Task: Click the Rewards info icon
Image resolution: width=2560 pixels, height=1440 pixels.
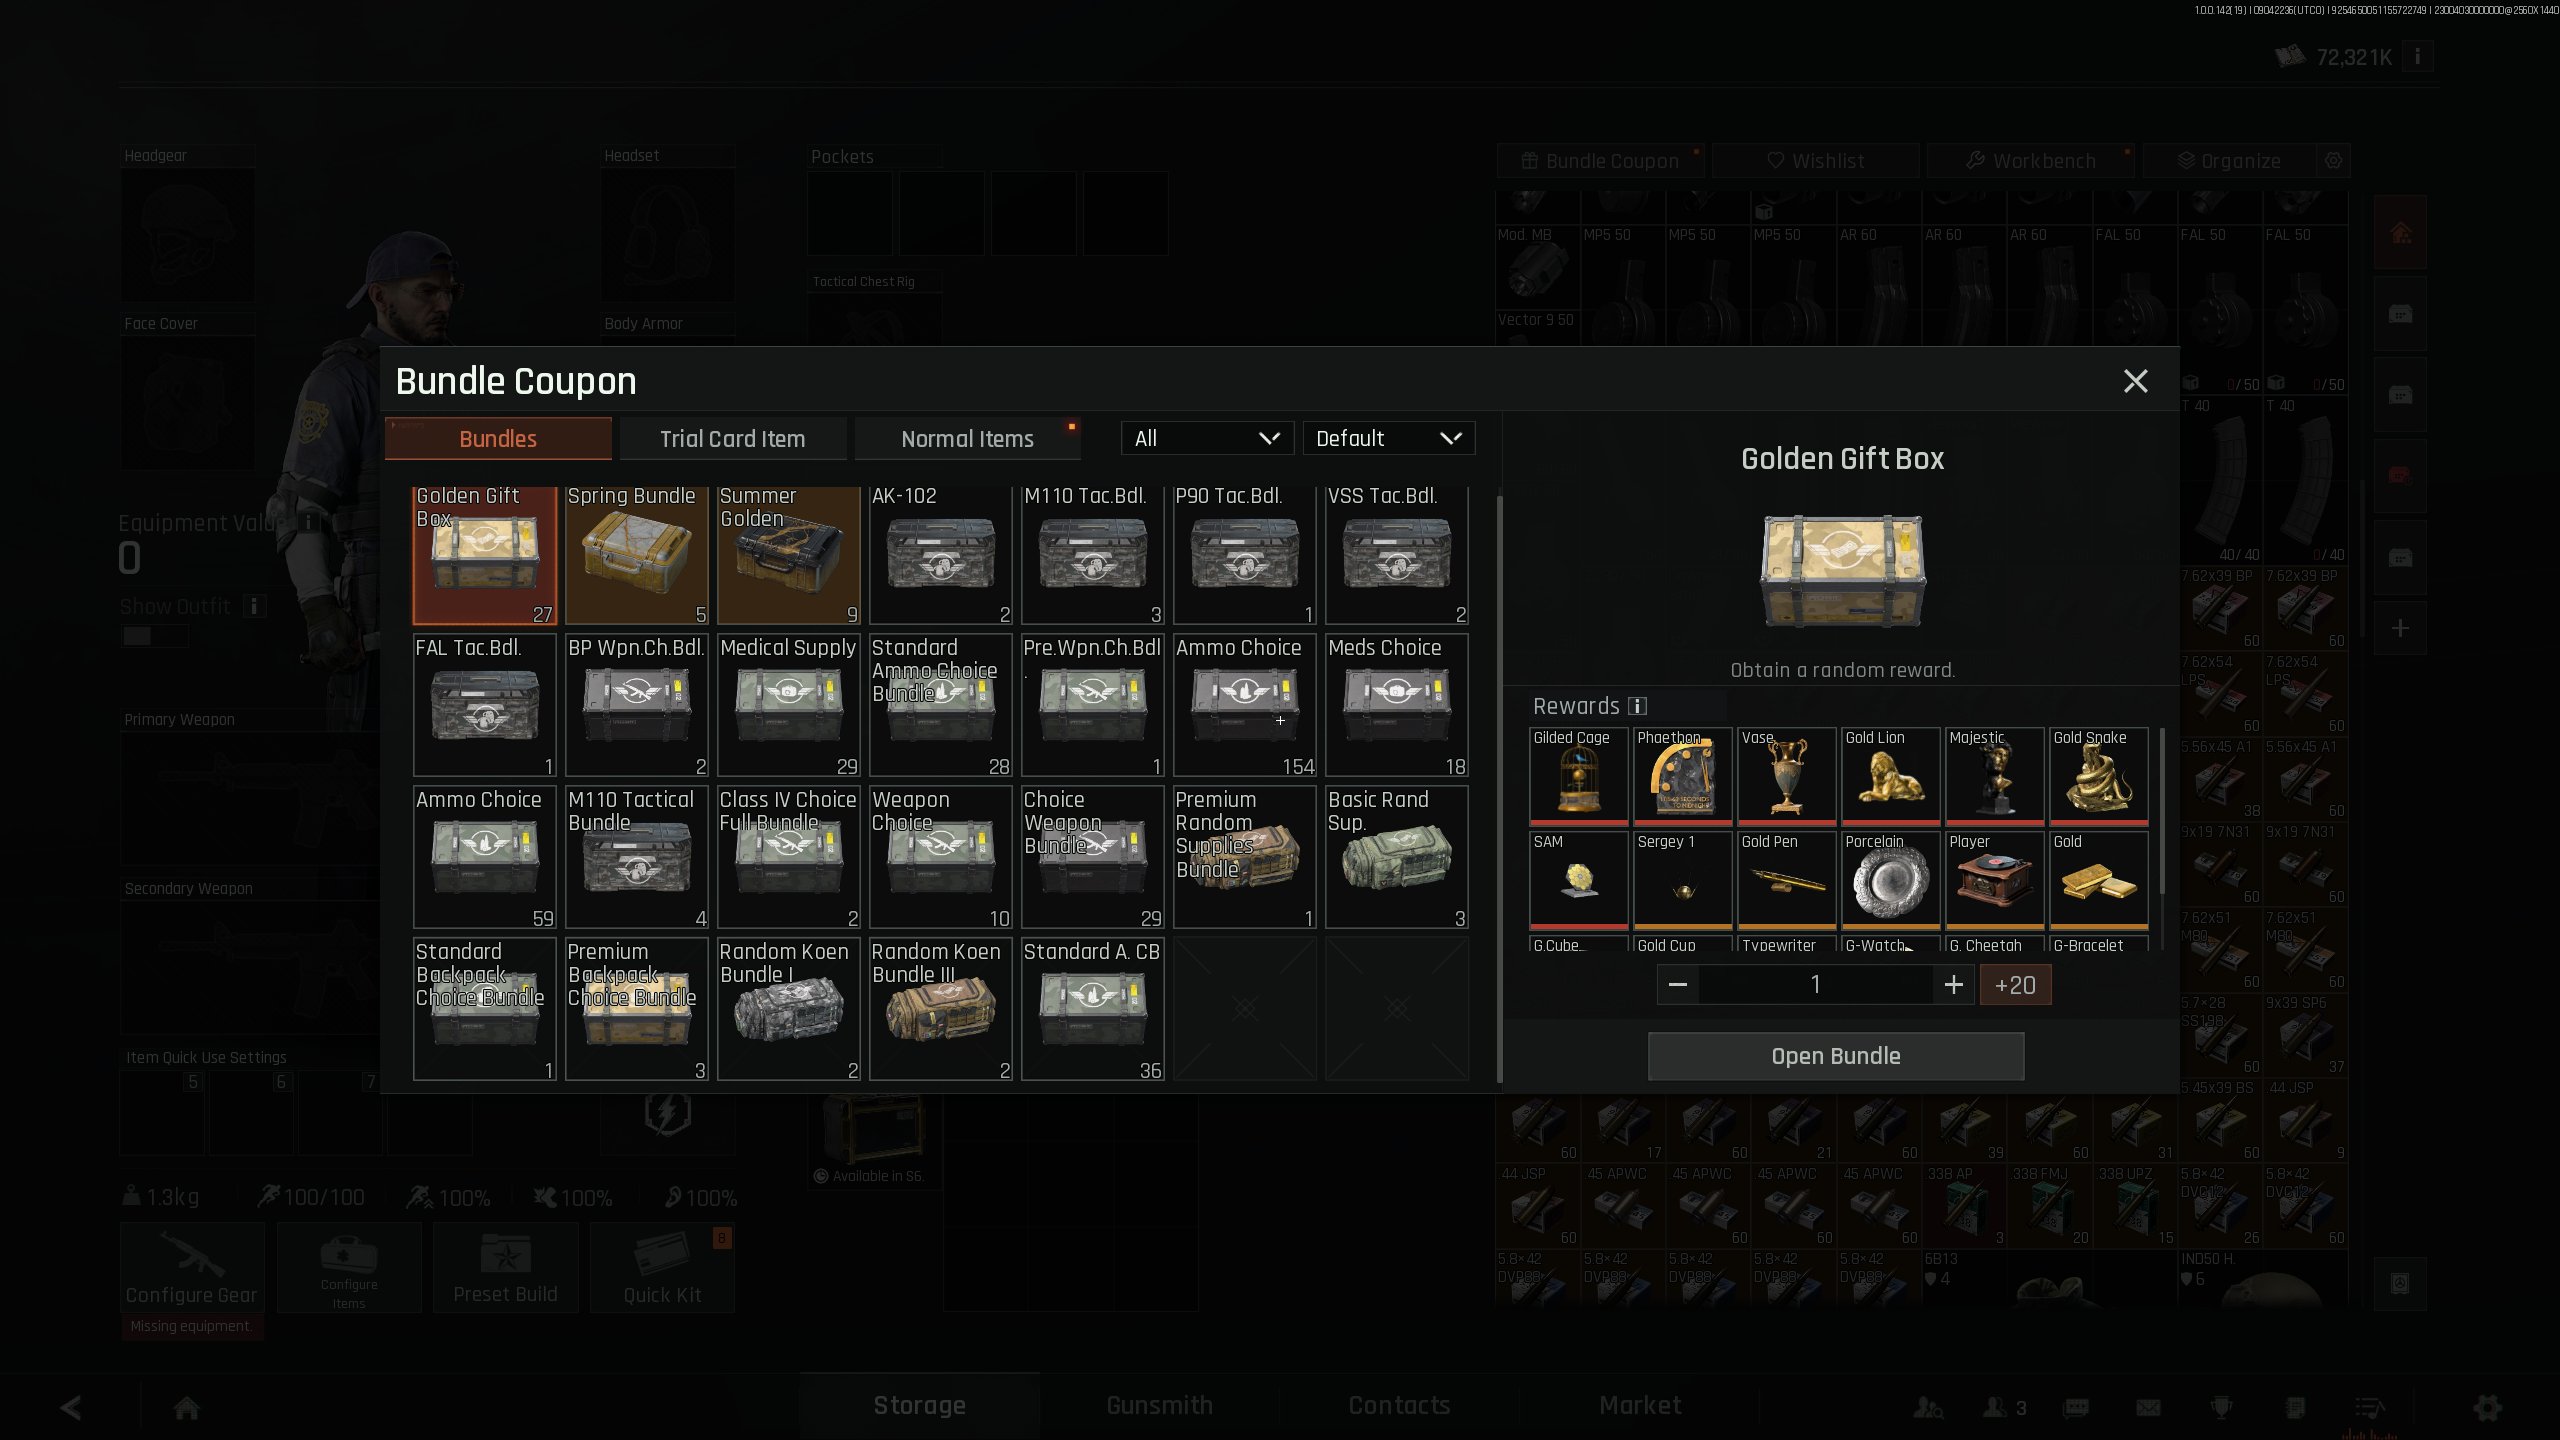Action: [1637, 706]
